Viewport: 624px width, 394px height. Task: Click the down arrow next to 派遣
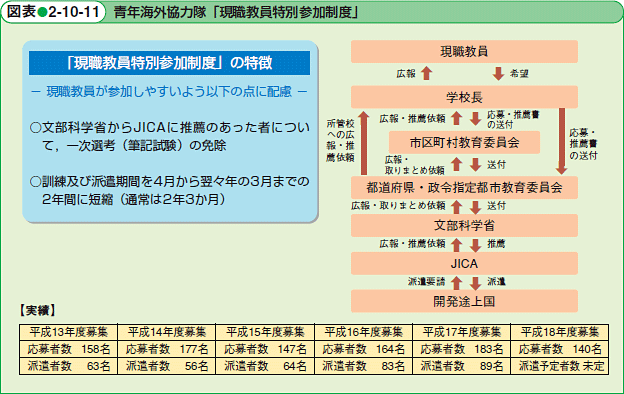[475, 283]
